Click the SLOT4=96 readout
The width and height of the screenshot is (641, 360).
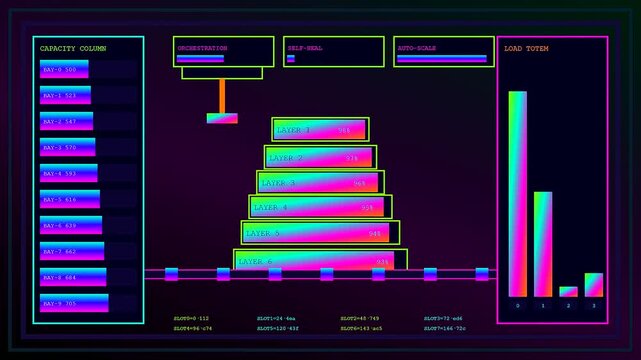pyautogui.click(x=193, y=328)
